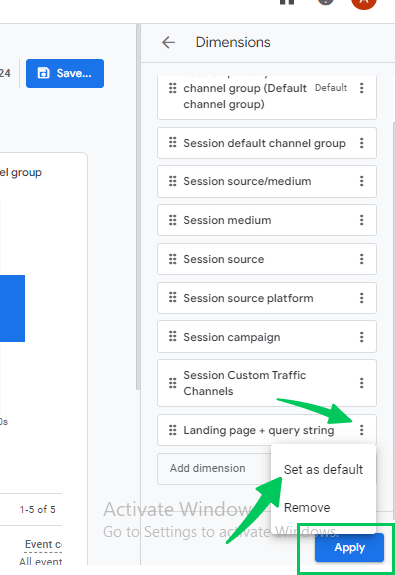The height and width of the screenshot is (575, 395).
Task: Choose Set as default from menu
Action: [323, 469]
